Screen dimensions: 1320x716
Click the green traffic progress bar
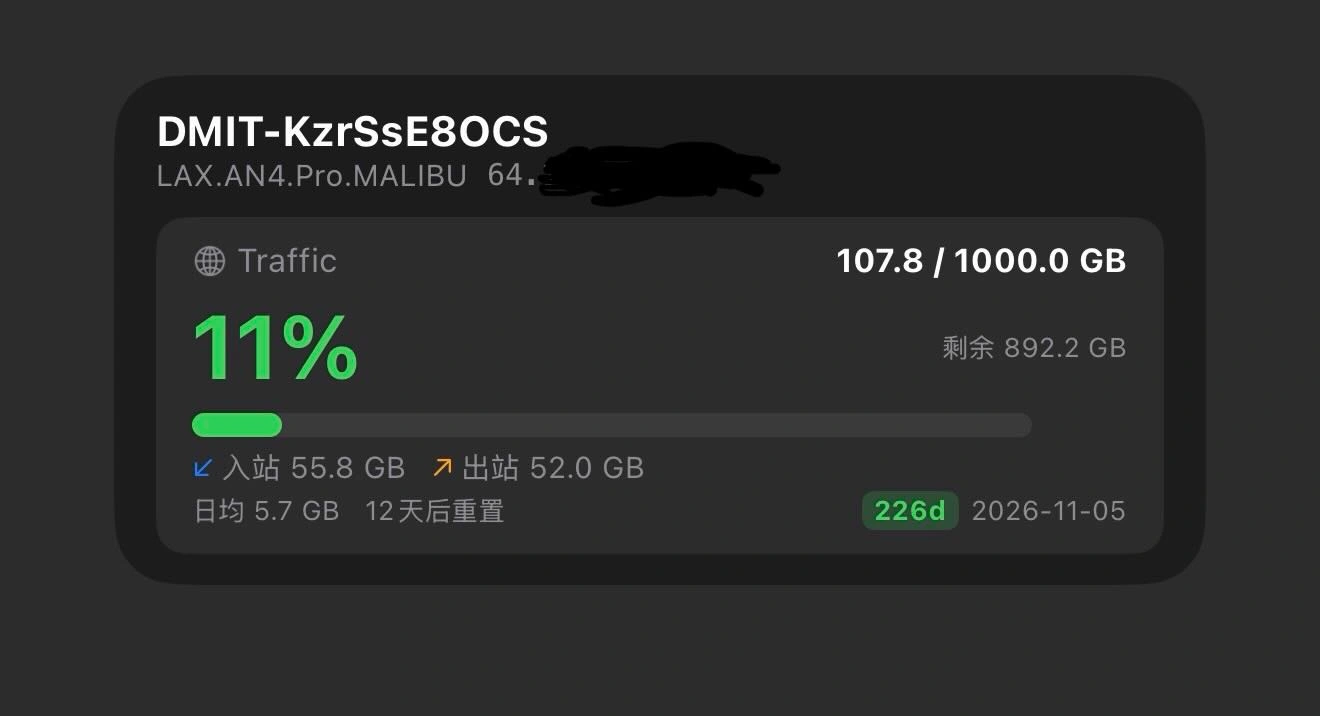point(237,425)
